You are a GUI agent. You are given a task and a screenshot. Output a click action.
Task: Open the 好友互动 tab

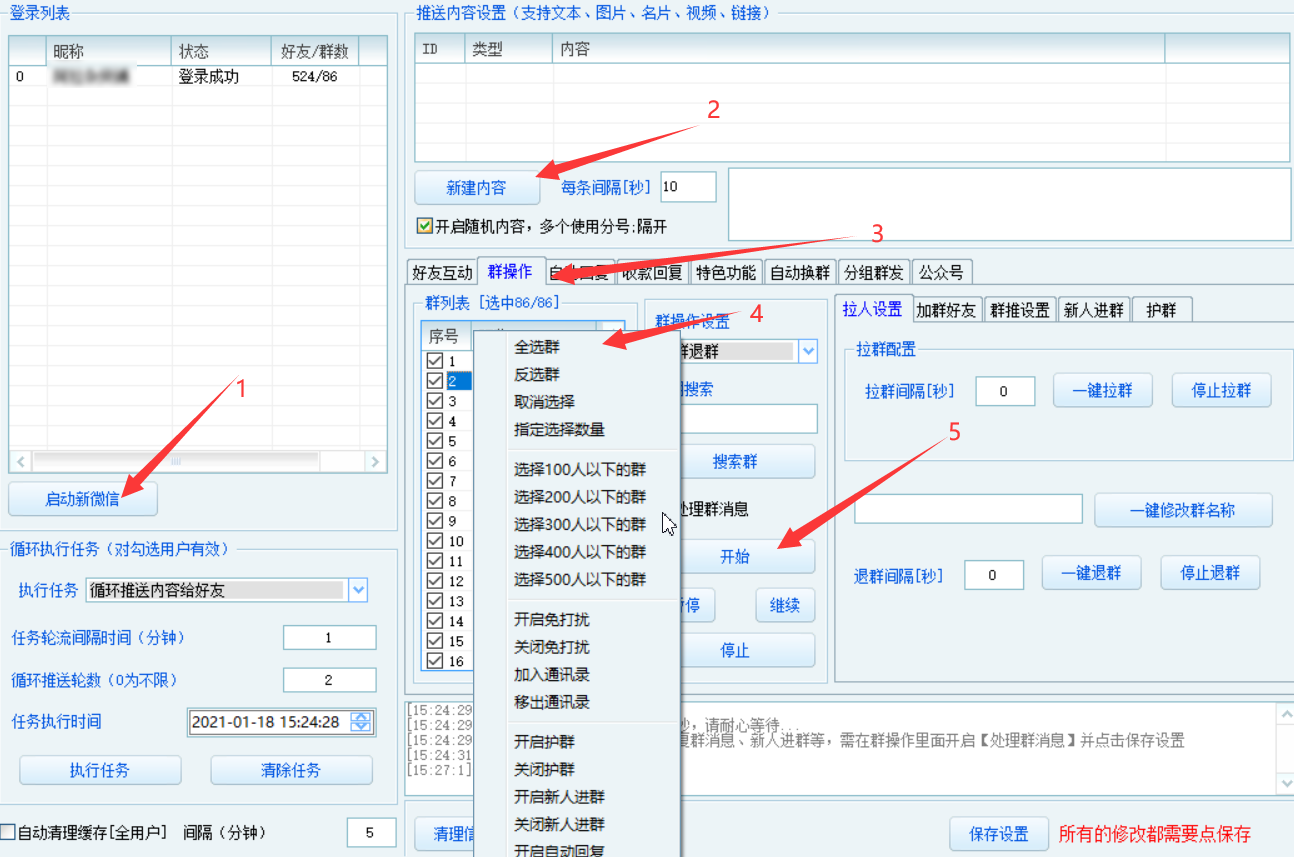[x=442, y=272]
